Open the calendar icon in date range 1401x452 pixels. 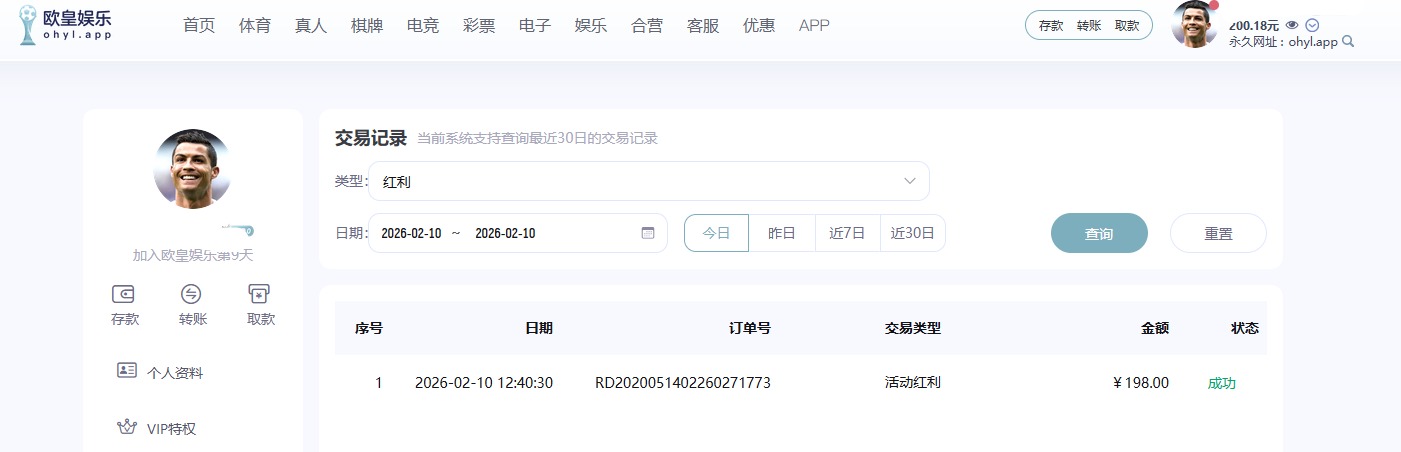click(x=648, y=233)
